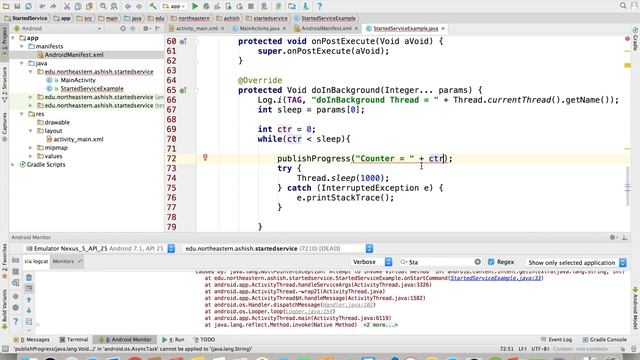This screenshot has width=640, height=360.
Task: Close the StartedServiceExample.java tab
Action: tap(443, 29)
